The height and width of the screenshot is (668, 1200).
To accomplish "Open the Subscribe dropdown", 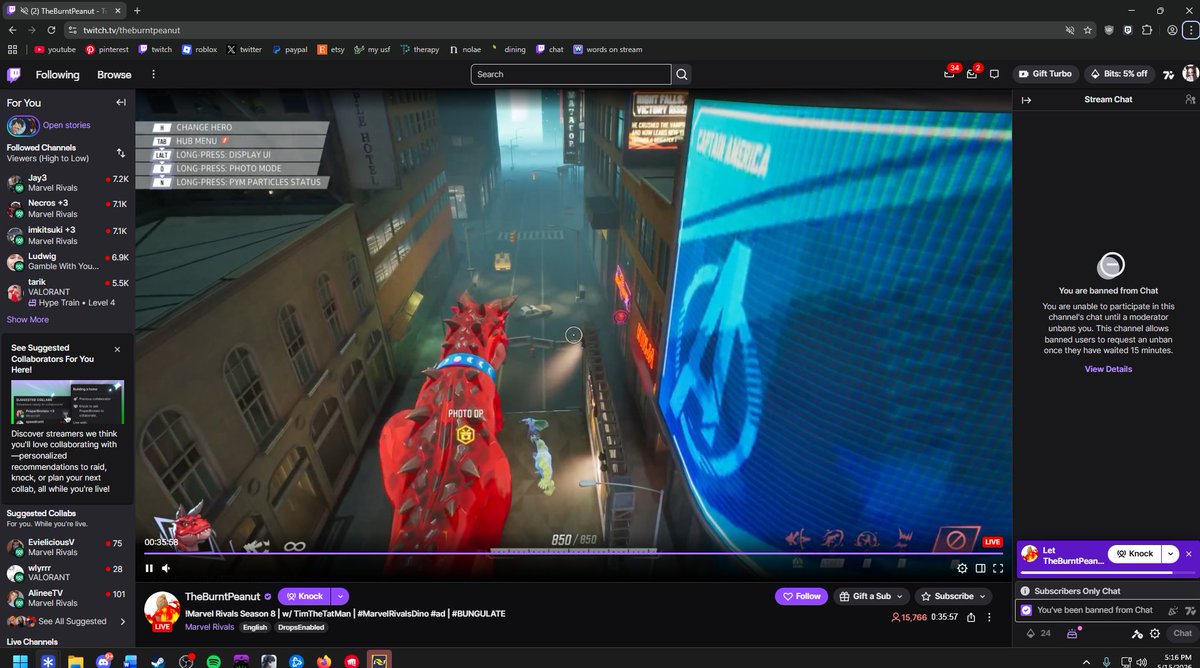I will pos(954,596).
